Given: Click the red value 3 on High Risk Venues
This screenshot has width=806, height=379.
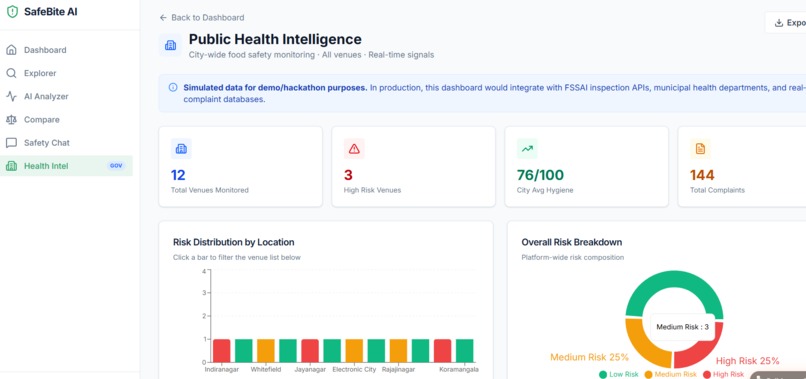Looking at the screenshot, I should (x=348, y=175).
